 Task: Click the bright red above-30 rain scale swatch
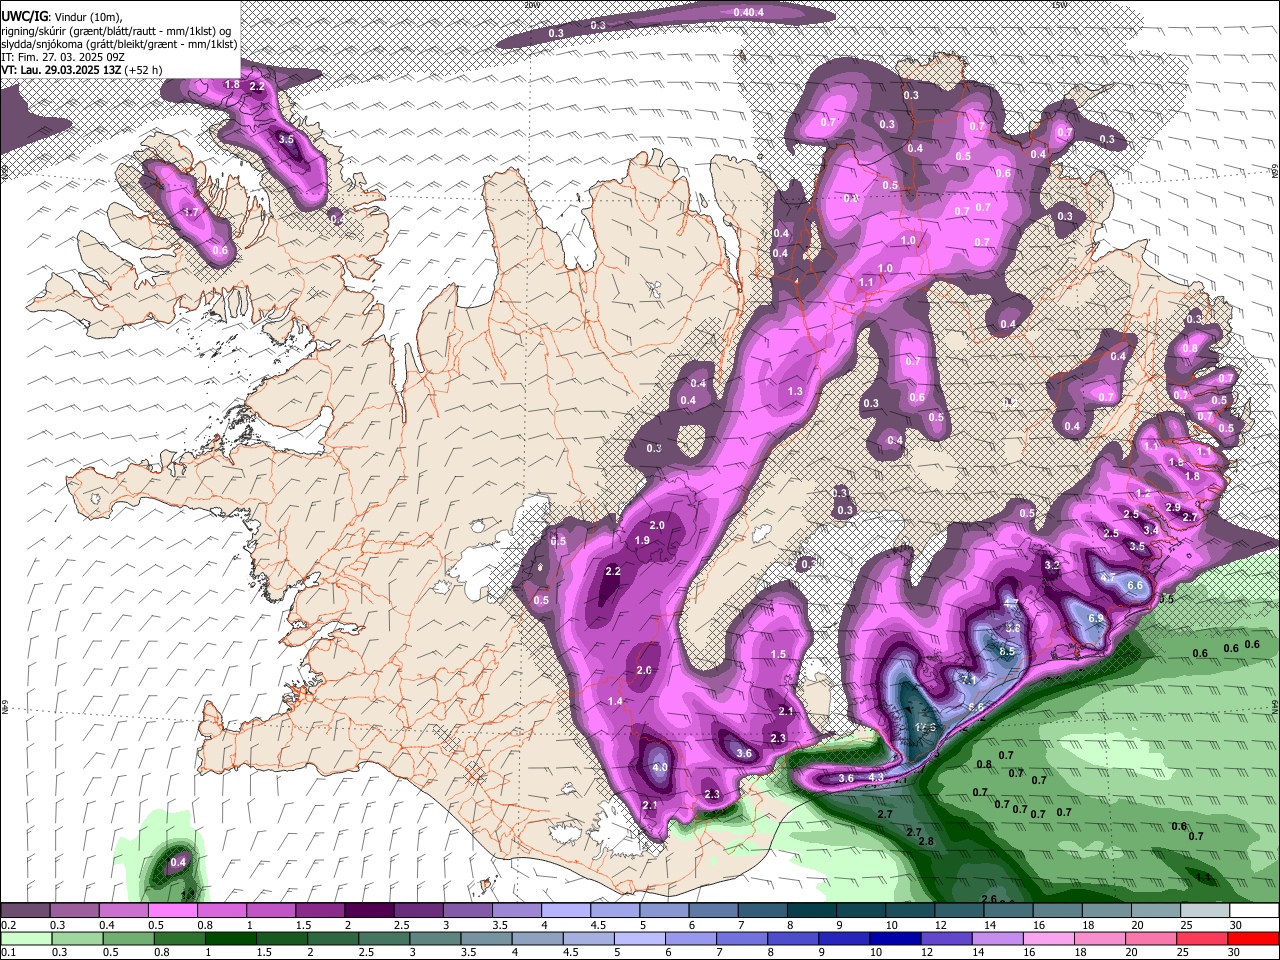coord(1254,938)
